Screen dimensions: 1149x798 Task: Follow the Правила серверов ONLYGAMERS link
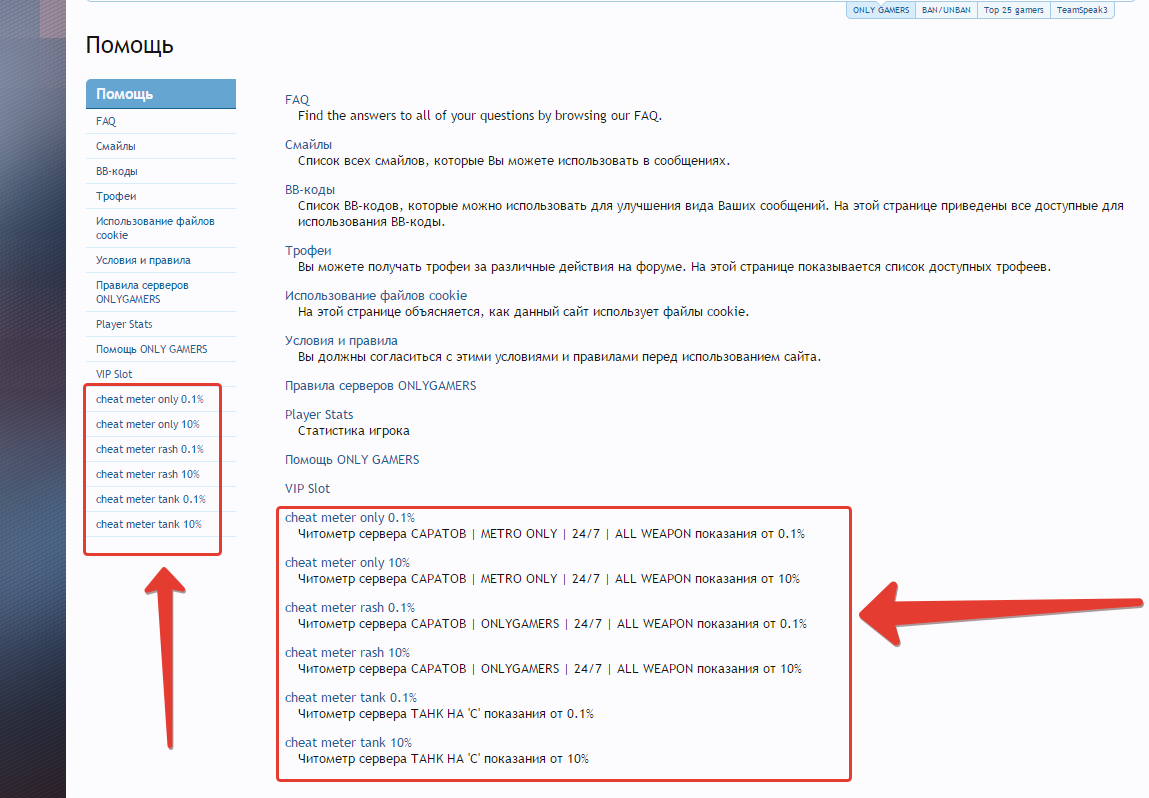[380, 385]
